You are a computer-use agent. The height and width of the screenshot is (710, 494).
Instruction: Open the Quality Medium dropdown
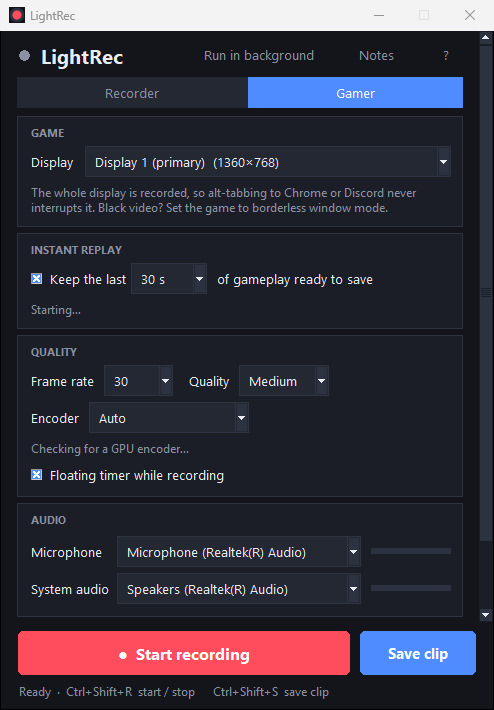coord(283,381)
